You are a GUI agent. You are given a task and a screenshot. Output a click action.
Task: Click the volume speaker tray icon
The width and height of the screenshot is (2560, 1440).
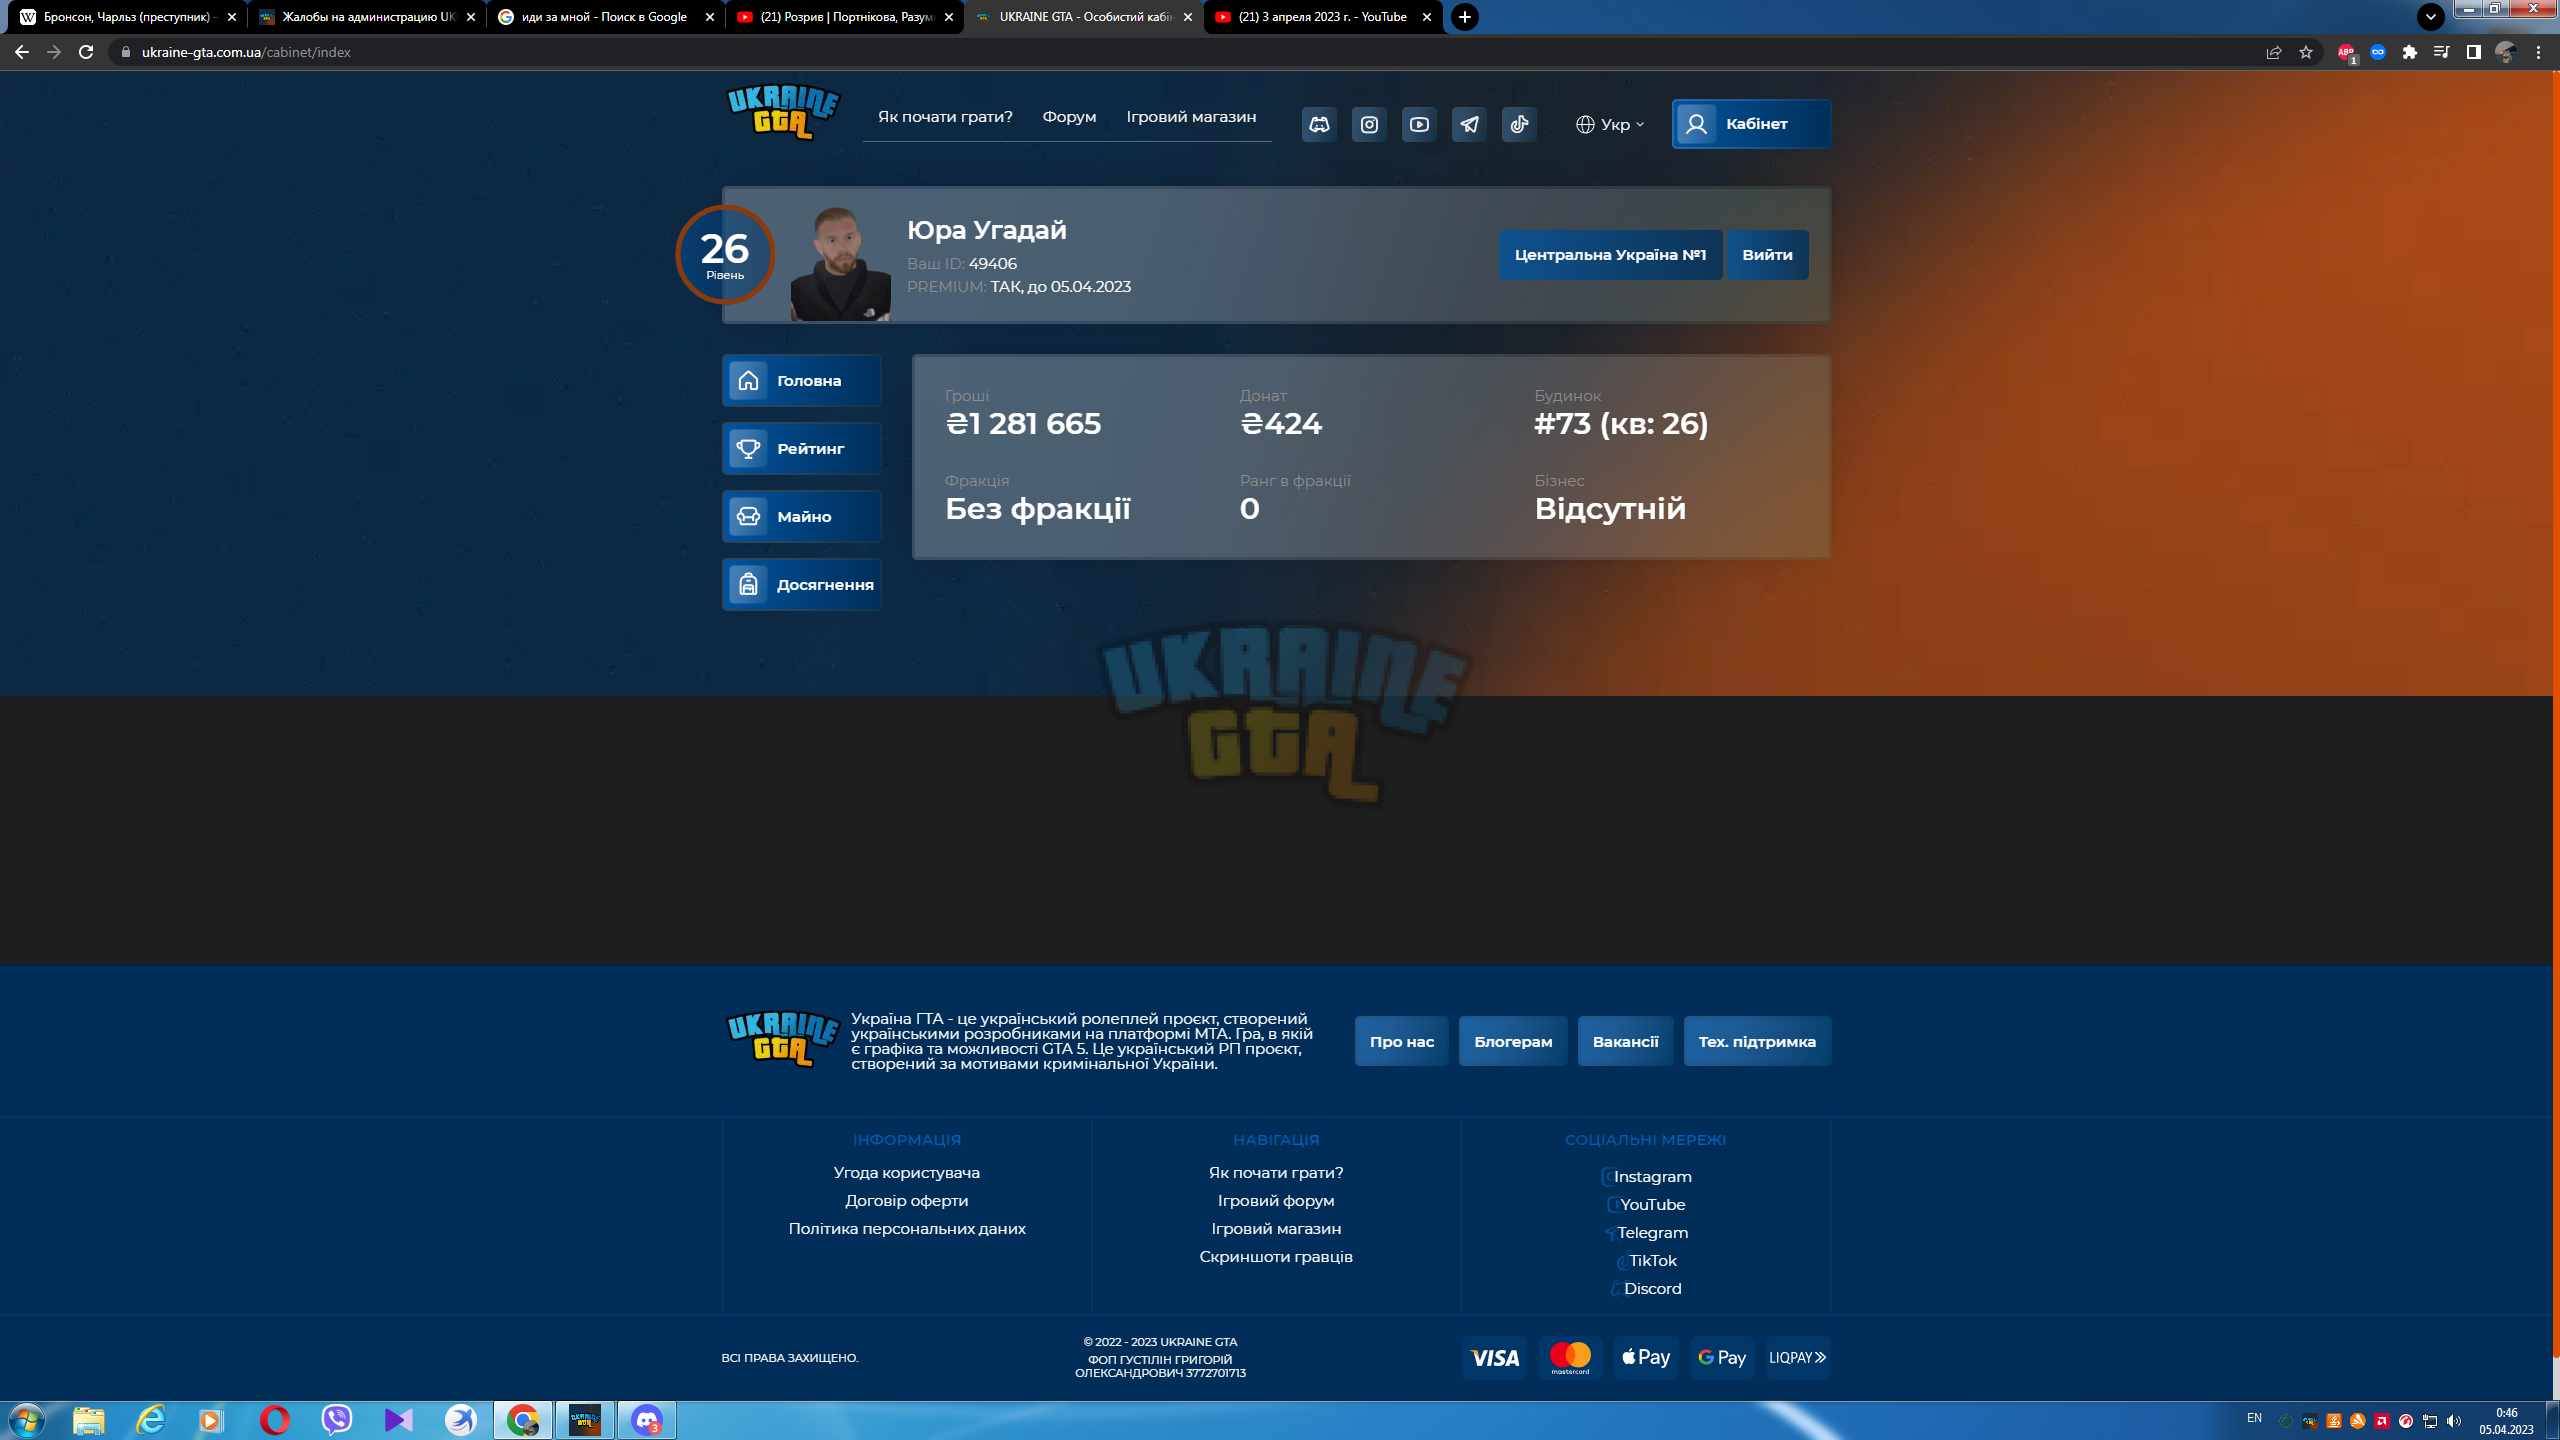[2454, 1421]
